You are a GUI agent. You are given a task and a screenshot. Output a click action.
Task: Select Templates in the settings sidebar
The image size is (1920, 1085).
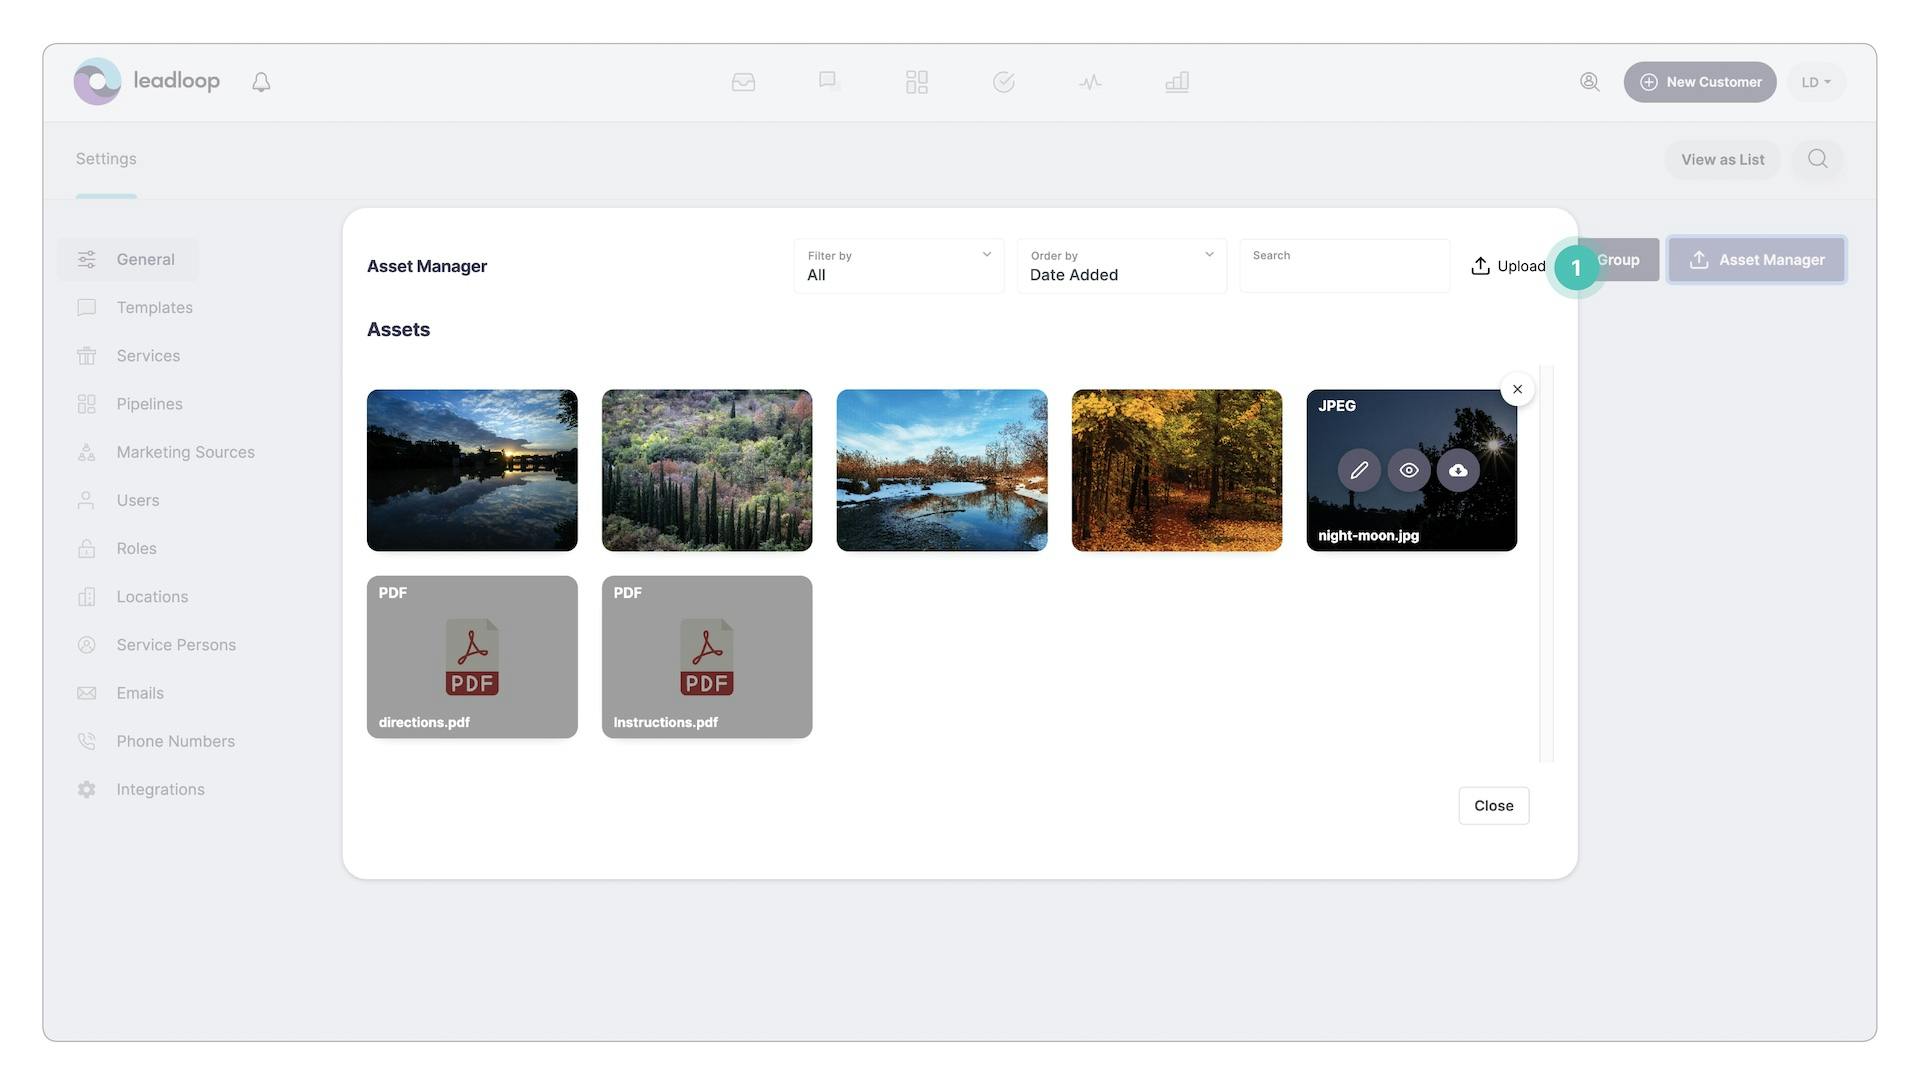[154, 308]
